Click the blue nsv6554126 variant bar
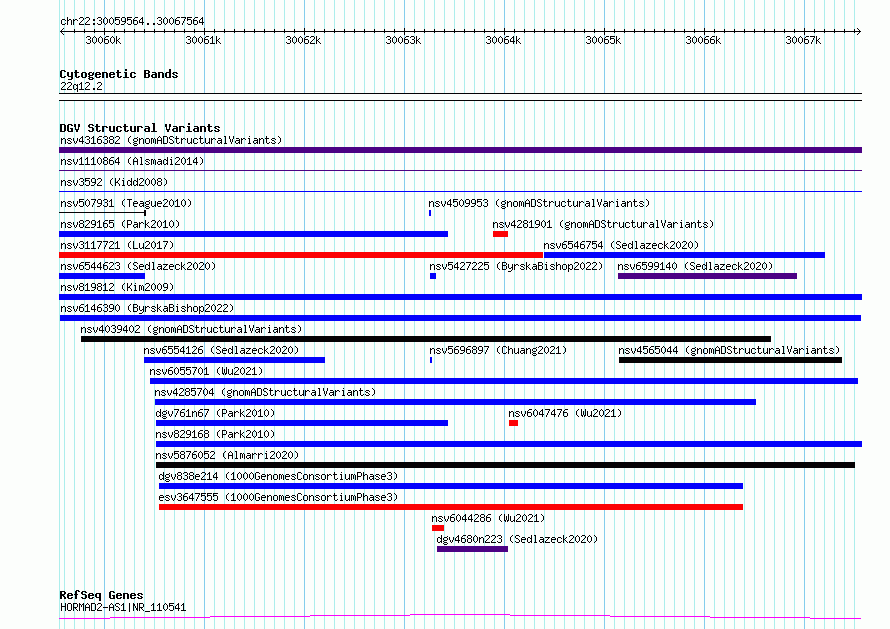The height and width of the screenshot is (629, 890). click(x=234, y=360)
